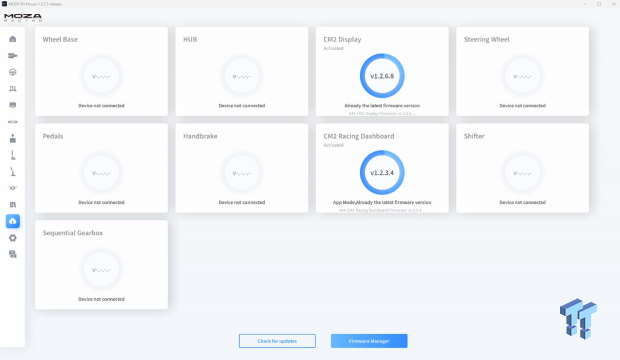This screenshot has height=360, width=620.
Task: Click 'Activated' label under CM2 Display
Action: (333, 48)
